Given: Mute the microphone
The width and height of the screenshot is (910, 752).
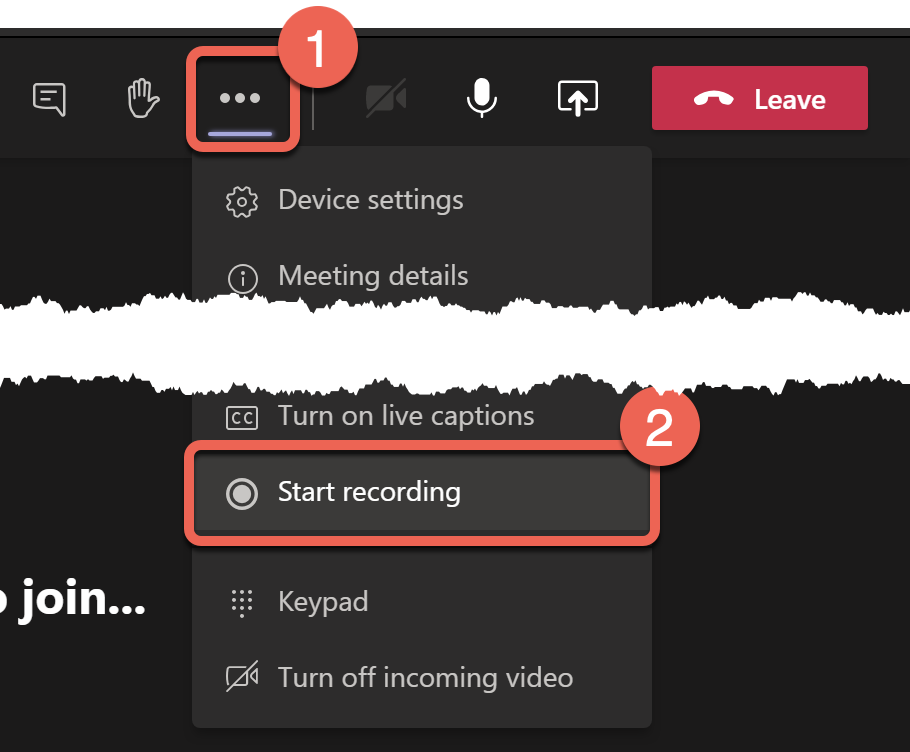Looking at the screenshot, I should pos(482,98).
